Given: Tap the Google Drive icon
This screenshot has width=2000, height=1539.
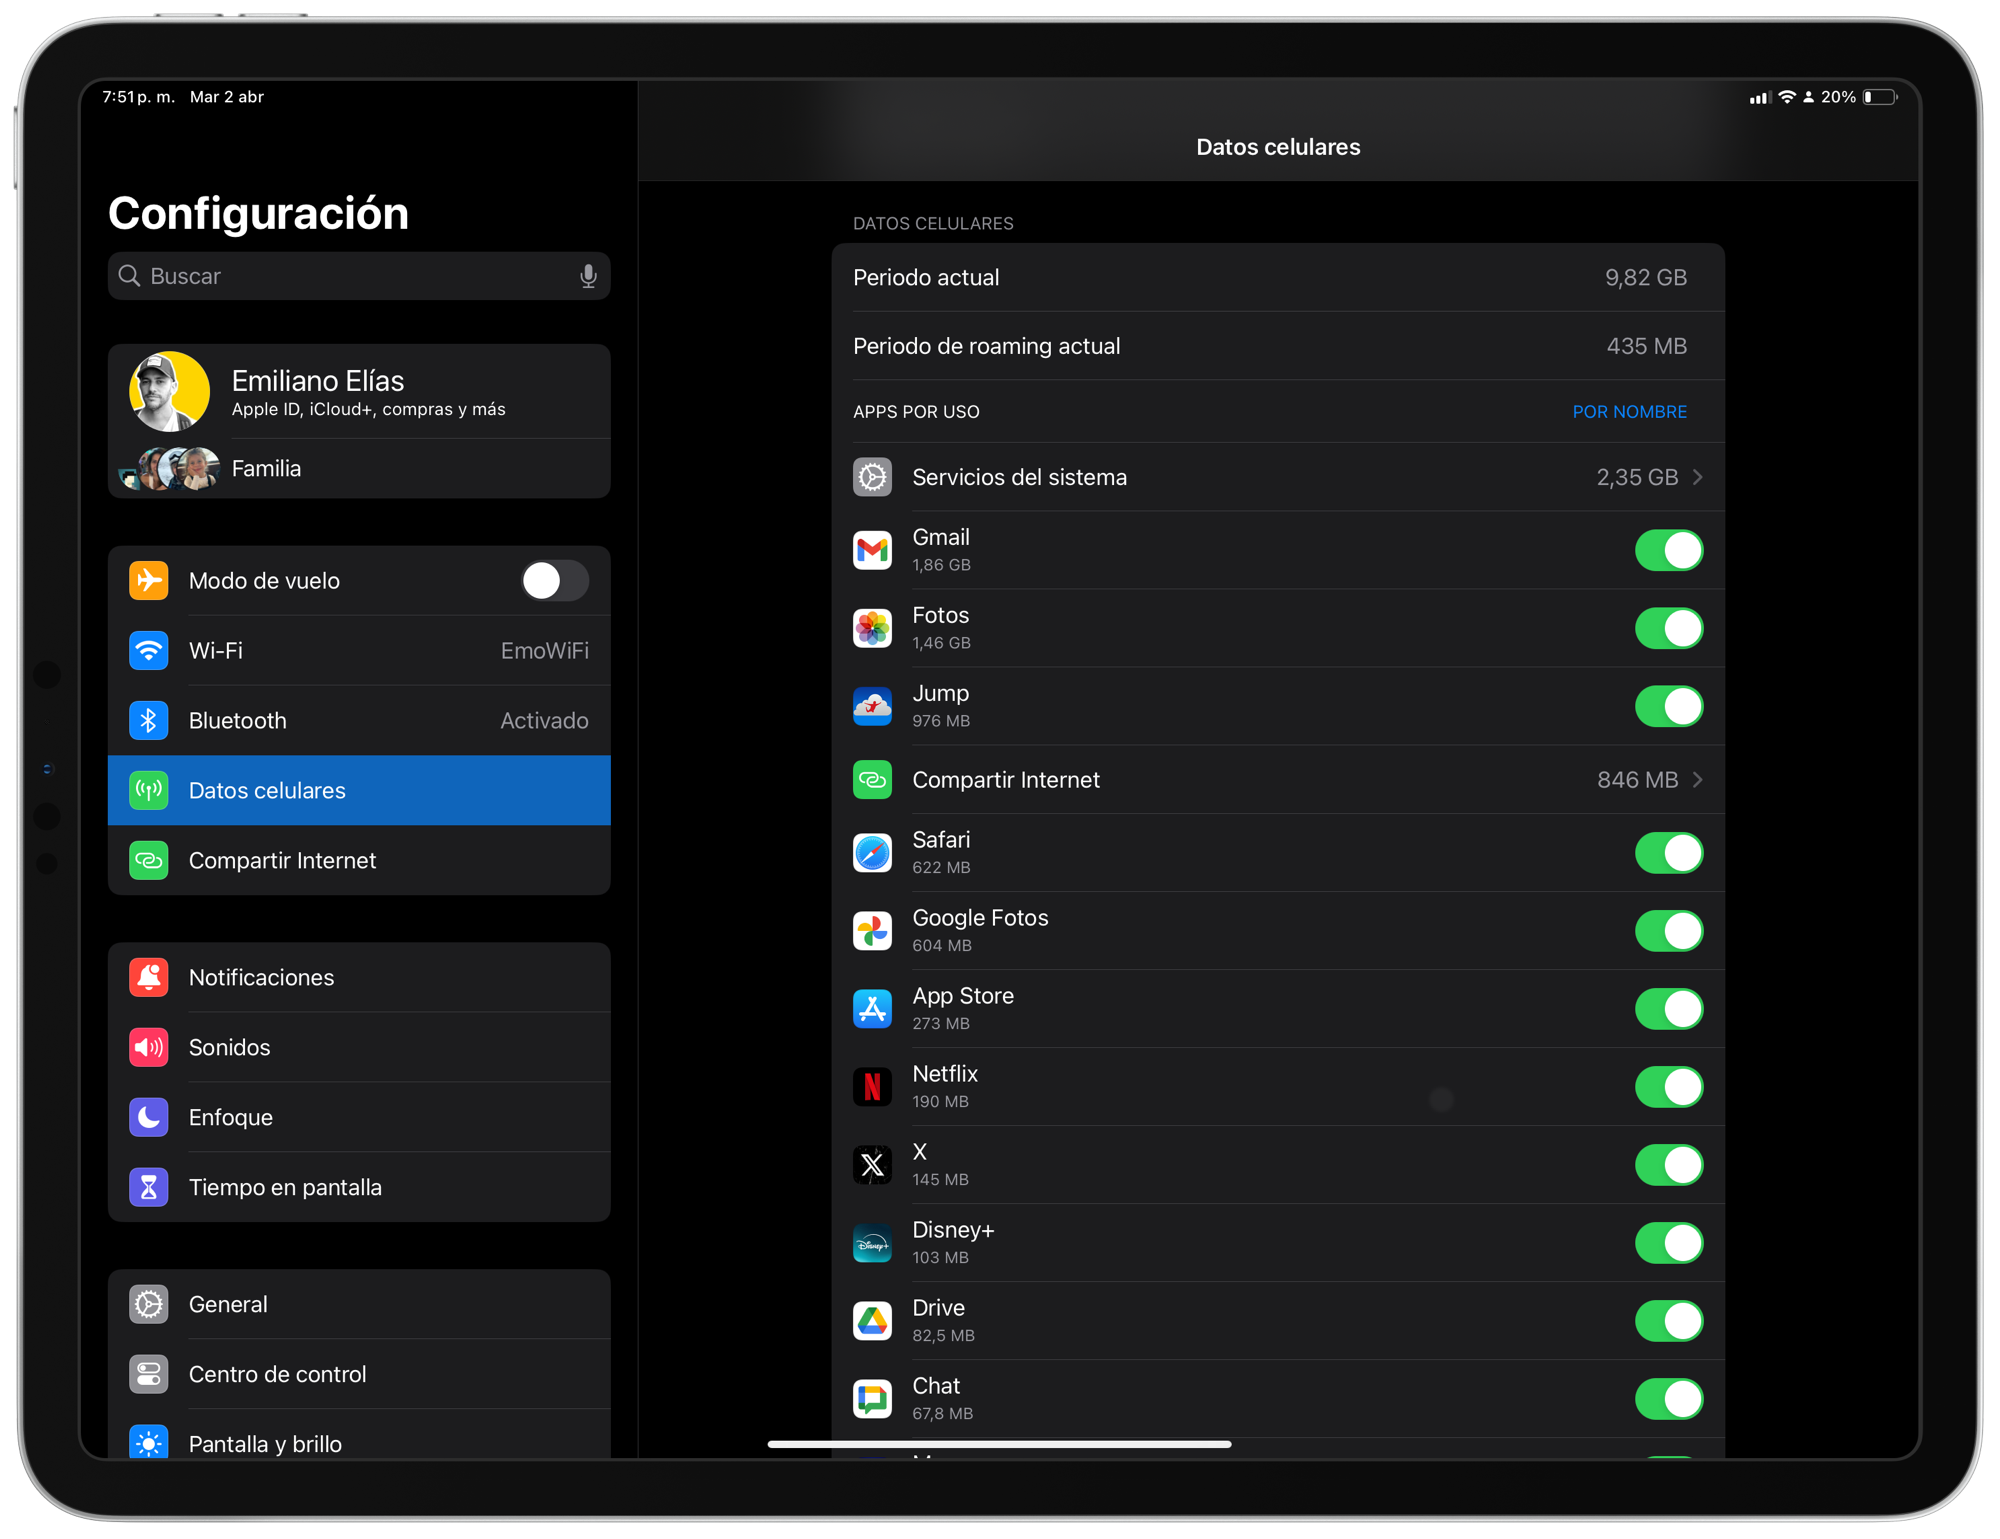Looking at the screenshot, I should pyautogui.click(x=872, y=1321).
